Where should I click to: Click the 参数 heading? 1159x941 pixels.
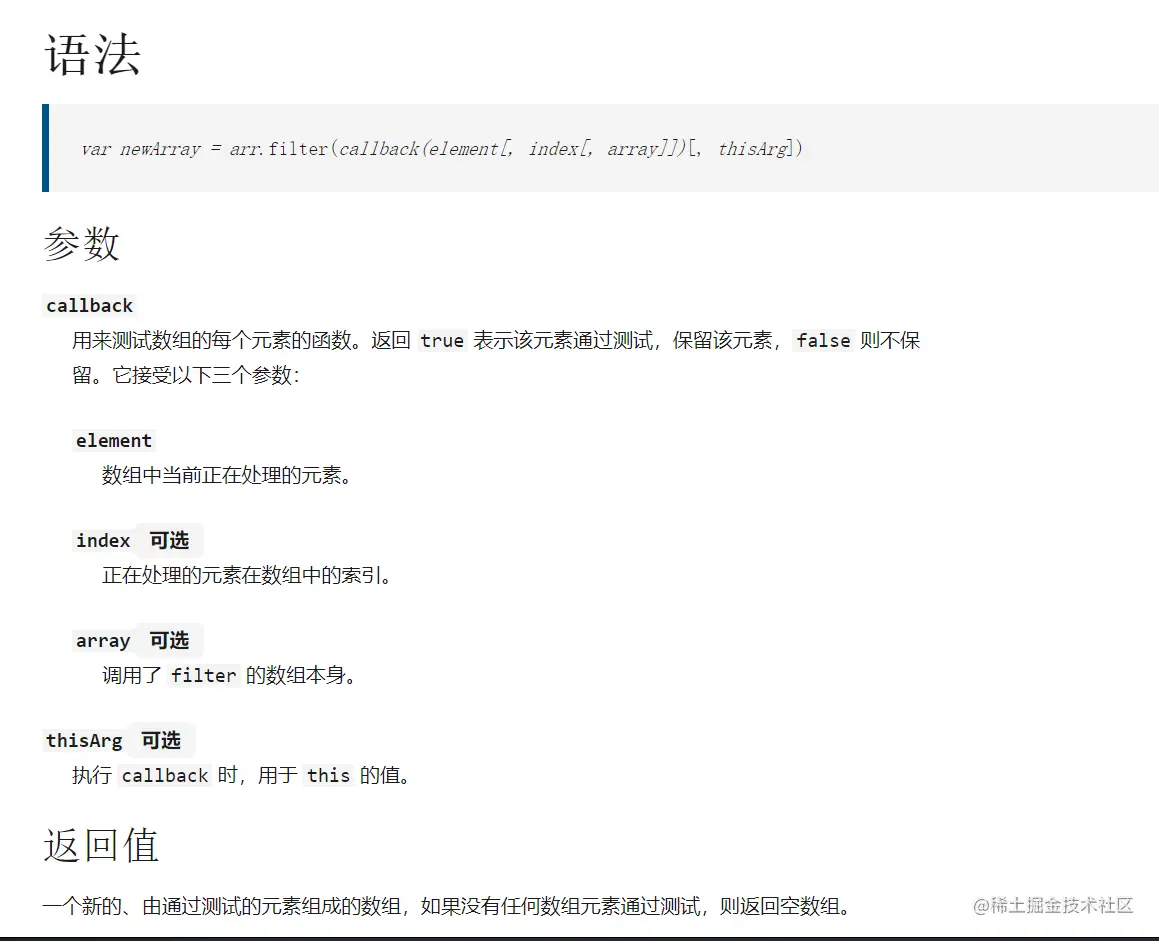click(x=81, y=243)
